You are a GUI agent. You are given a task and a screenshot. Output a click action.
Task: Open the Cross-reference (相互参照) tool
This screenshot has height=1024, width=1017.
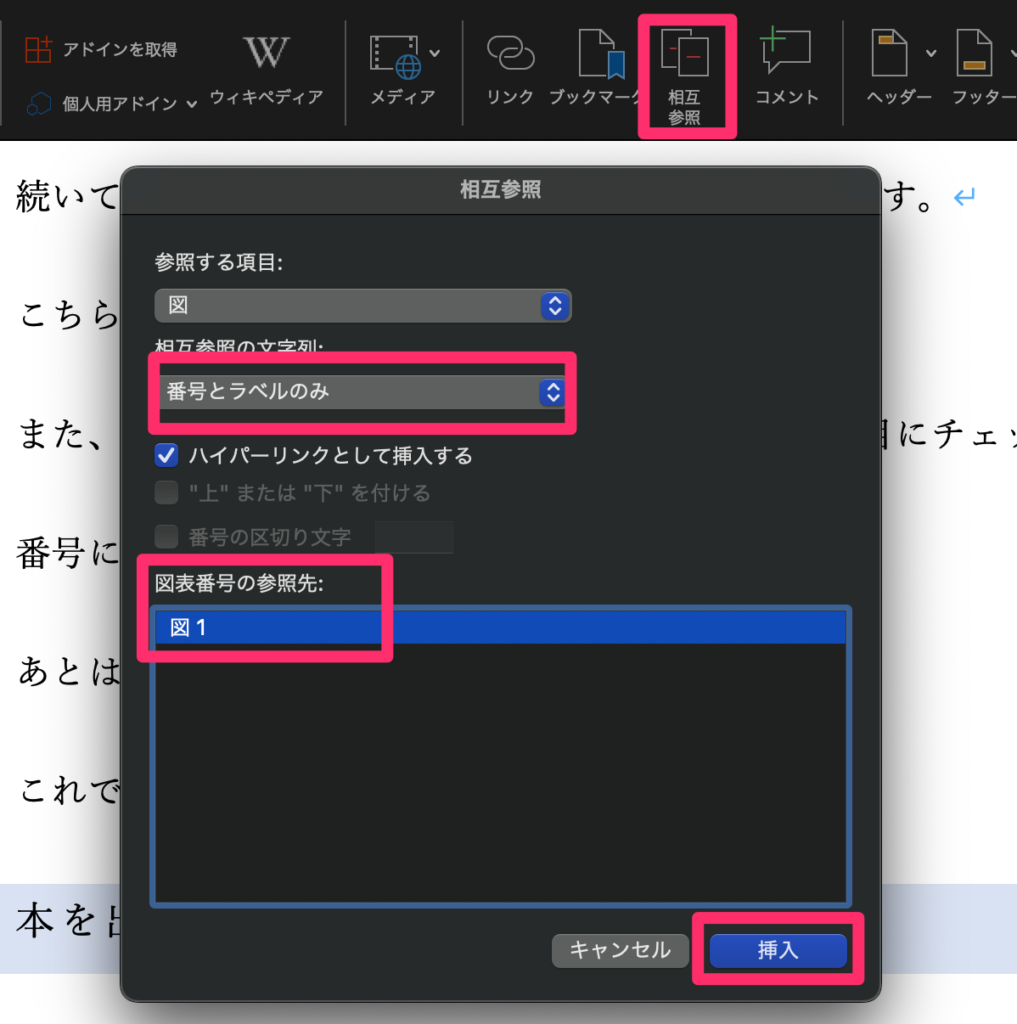[x=685, y=56]
